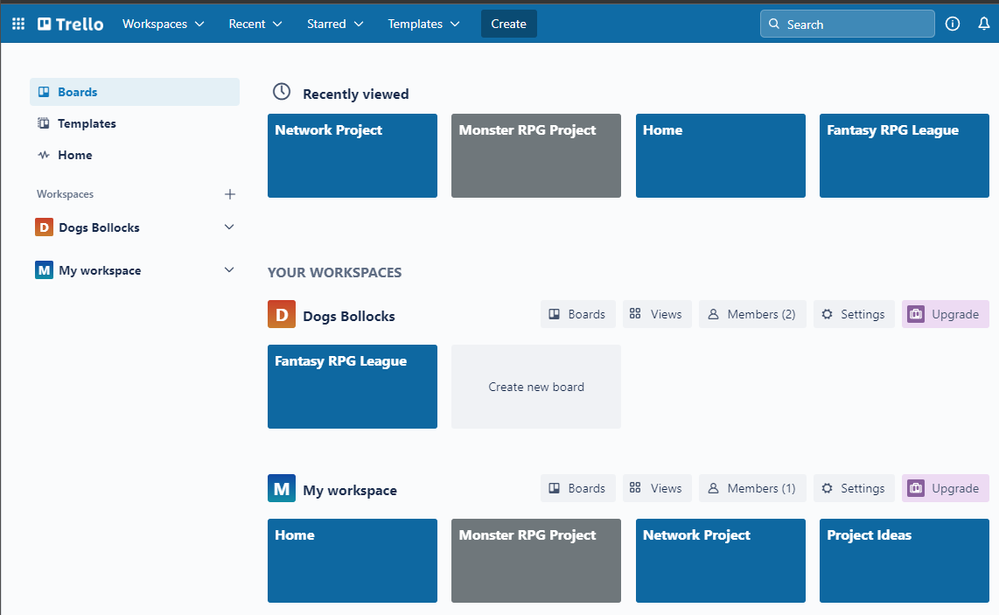Viewport: 999px width, 615px height.
Task: Open Fantasy RPG League in Recently viewed
Action: 904,156
